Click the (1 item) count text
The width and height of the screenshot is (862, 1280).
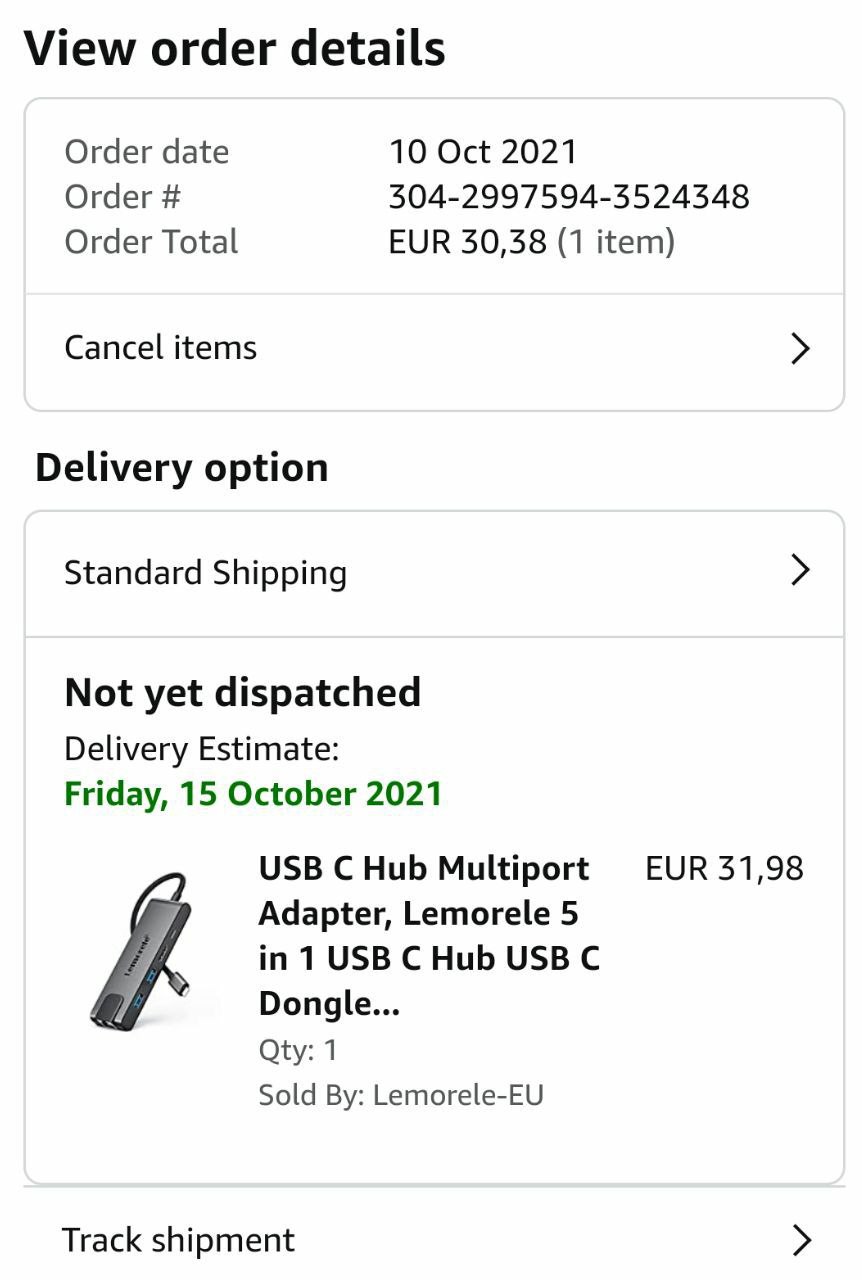(616, 242)
